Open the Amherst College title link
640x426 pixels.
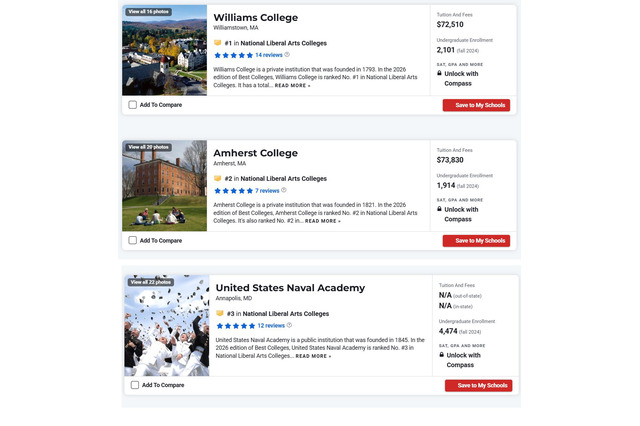(255, 153)
